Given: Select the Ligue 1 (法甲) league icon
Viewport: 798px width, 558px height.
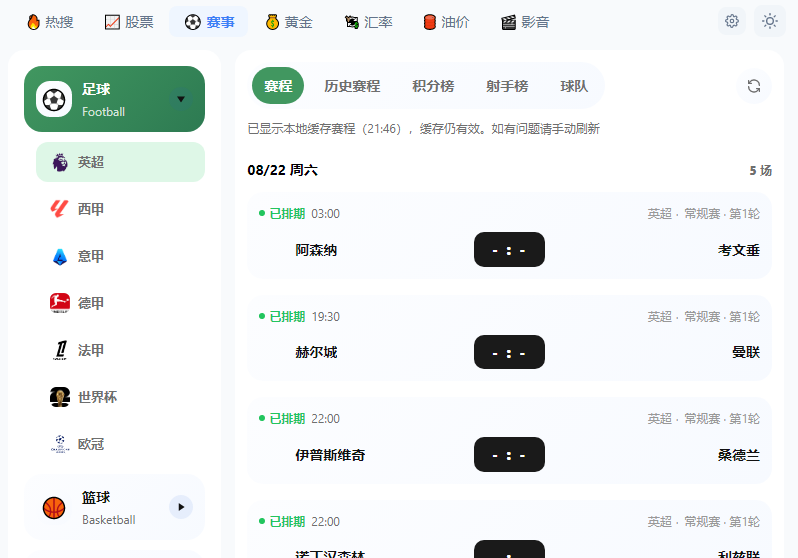Looking at the screenshot, I should (x=60, y=350).
